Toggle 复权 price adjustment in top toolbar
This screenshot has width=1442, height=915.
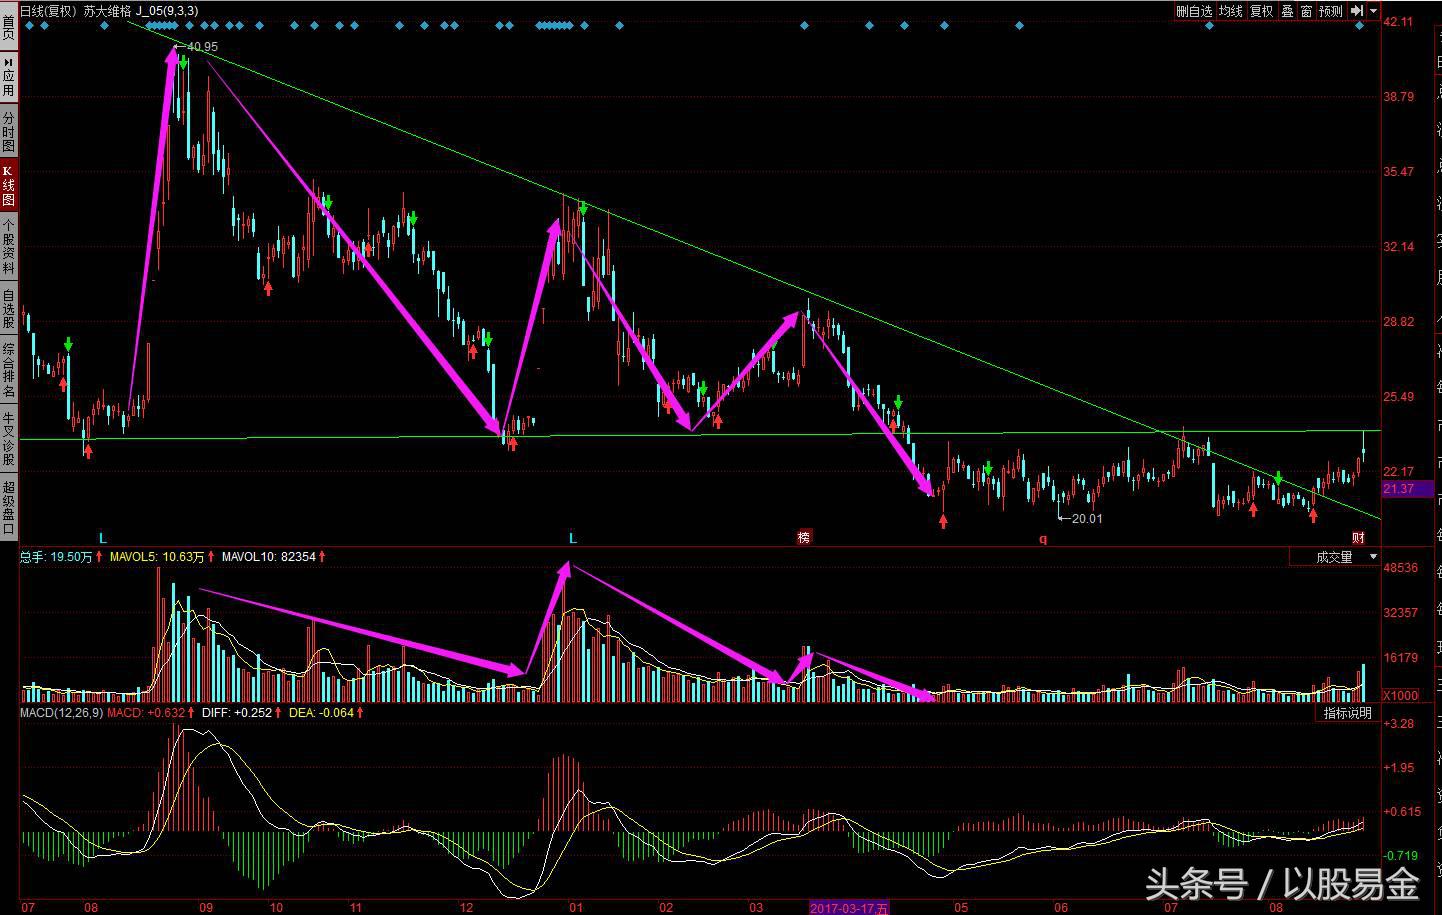[1262, 11]
